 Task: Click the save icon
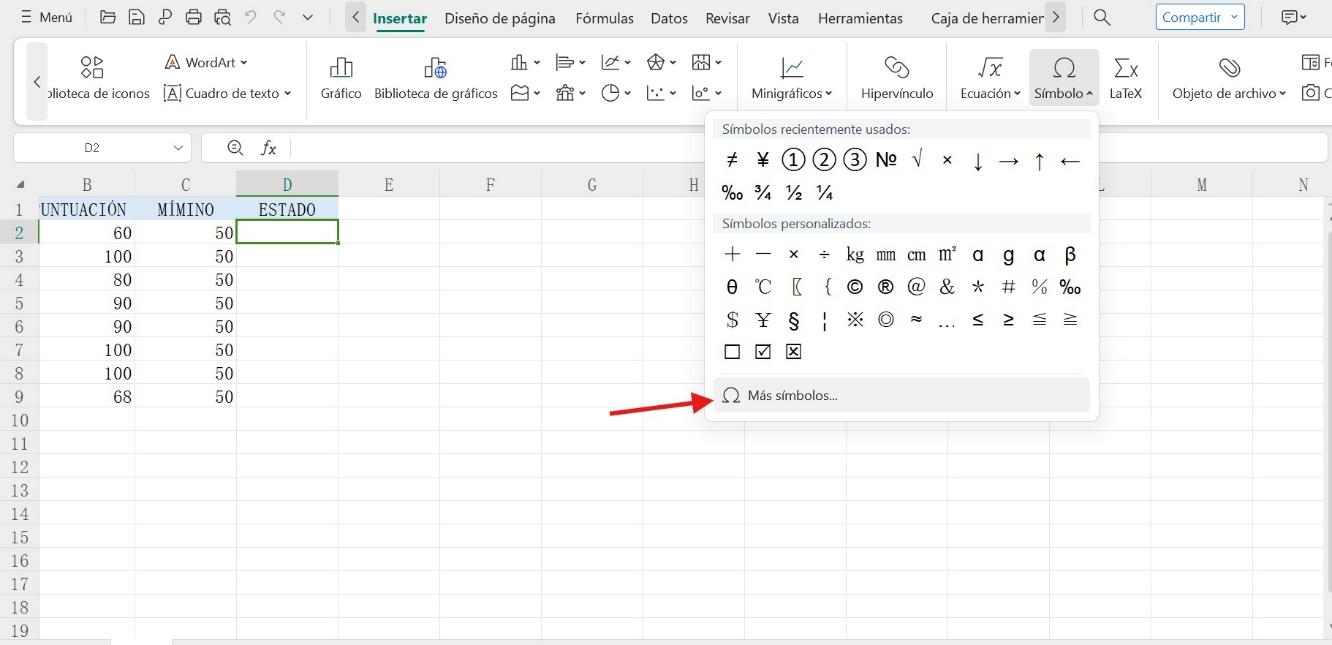pyautogui.click(x=136, y=17)
